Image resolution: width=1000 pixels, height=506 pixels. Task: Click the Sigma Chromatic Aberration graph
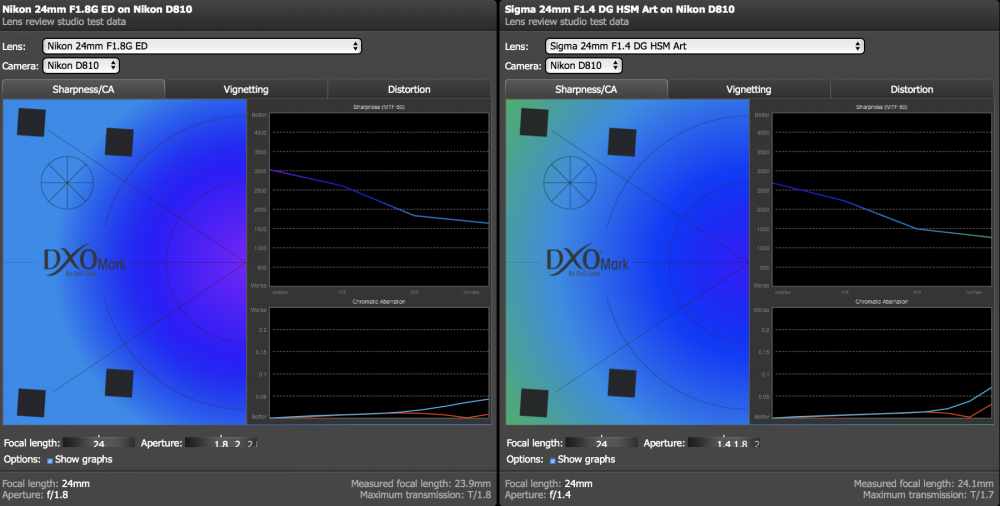point(881,363)
